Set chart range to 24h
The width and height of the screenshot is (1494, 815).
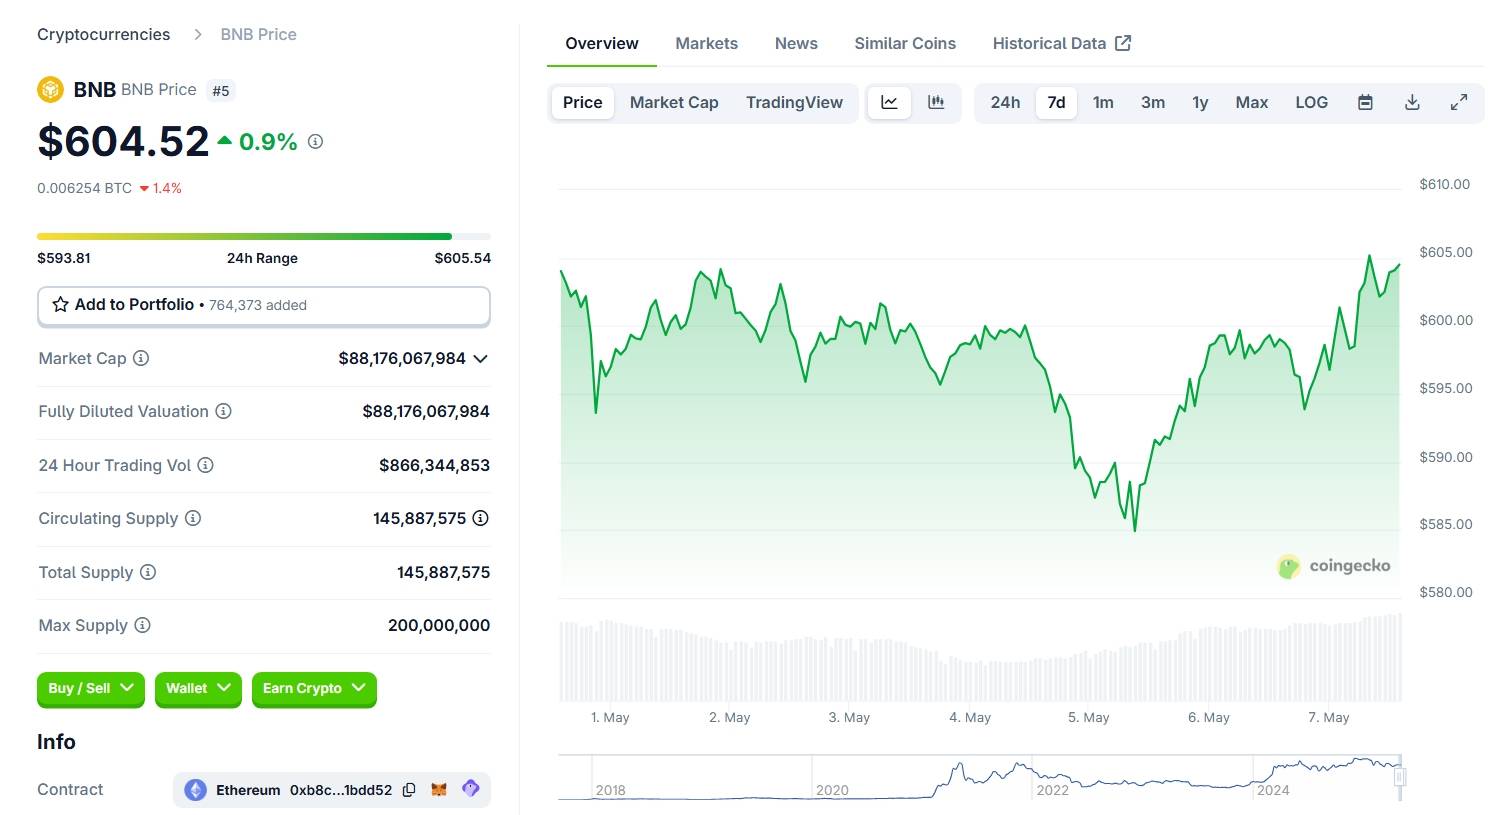[x=1005, y=102]
